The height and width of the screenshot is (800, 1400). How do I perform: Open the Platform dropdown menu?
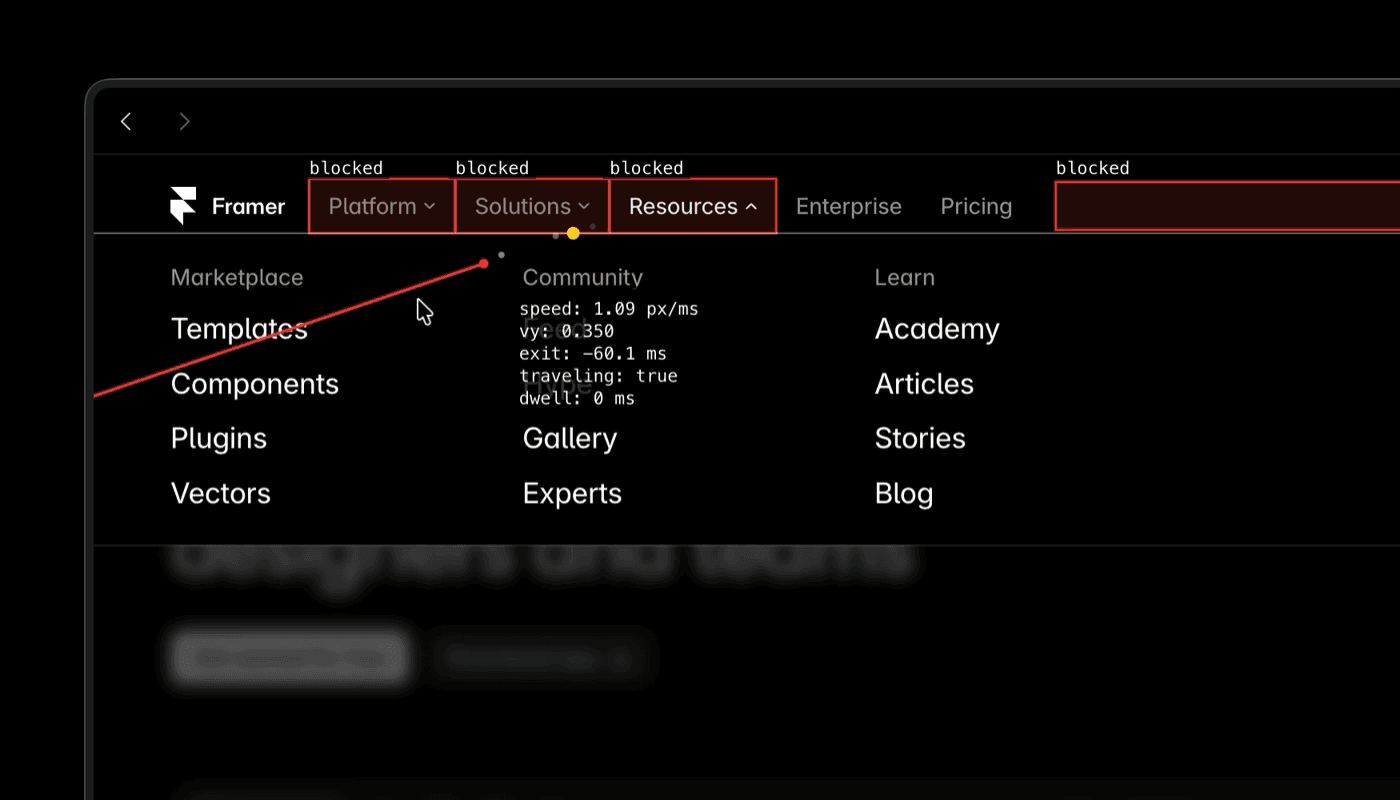382,206
